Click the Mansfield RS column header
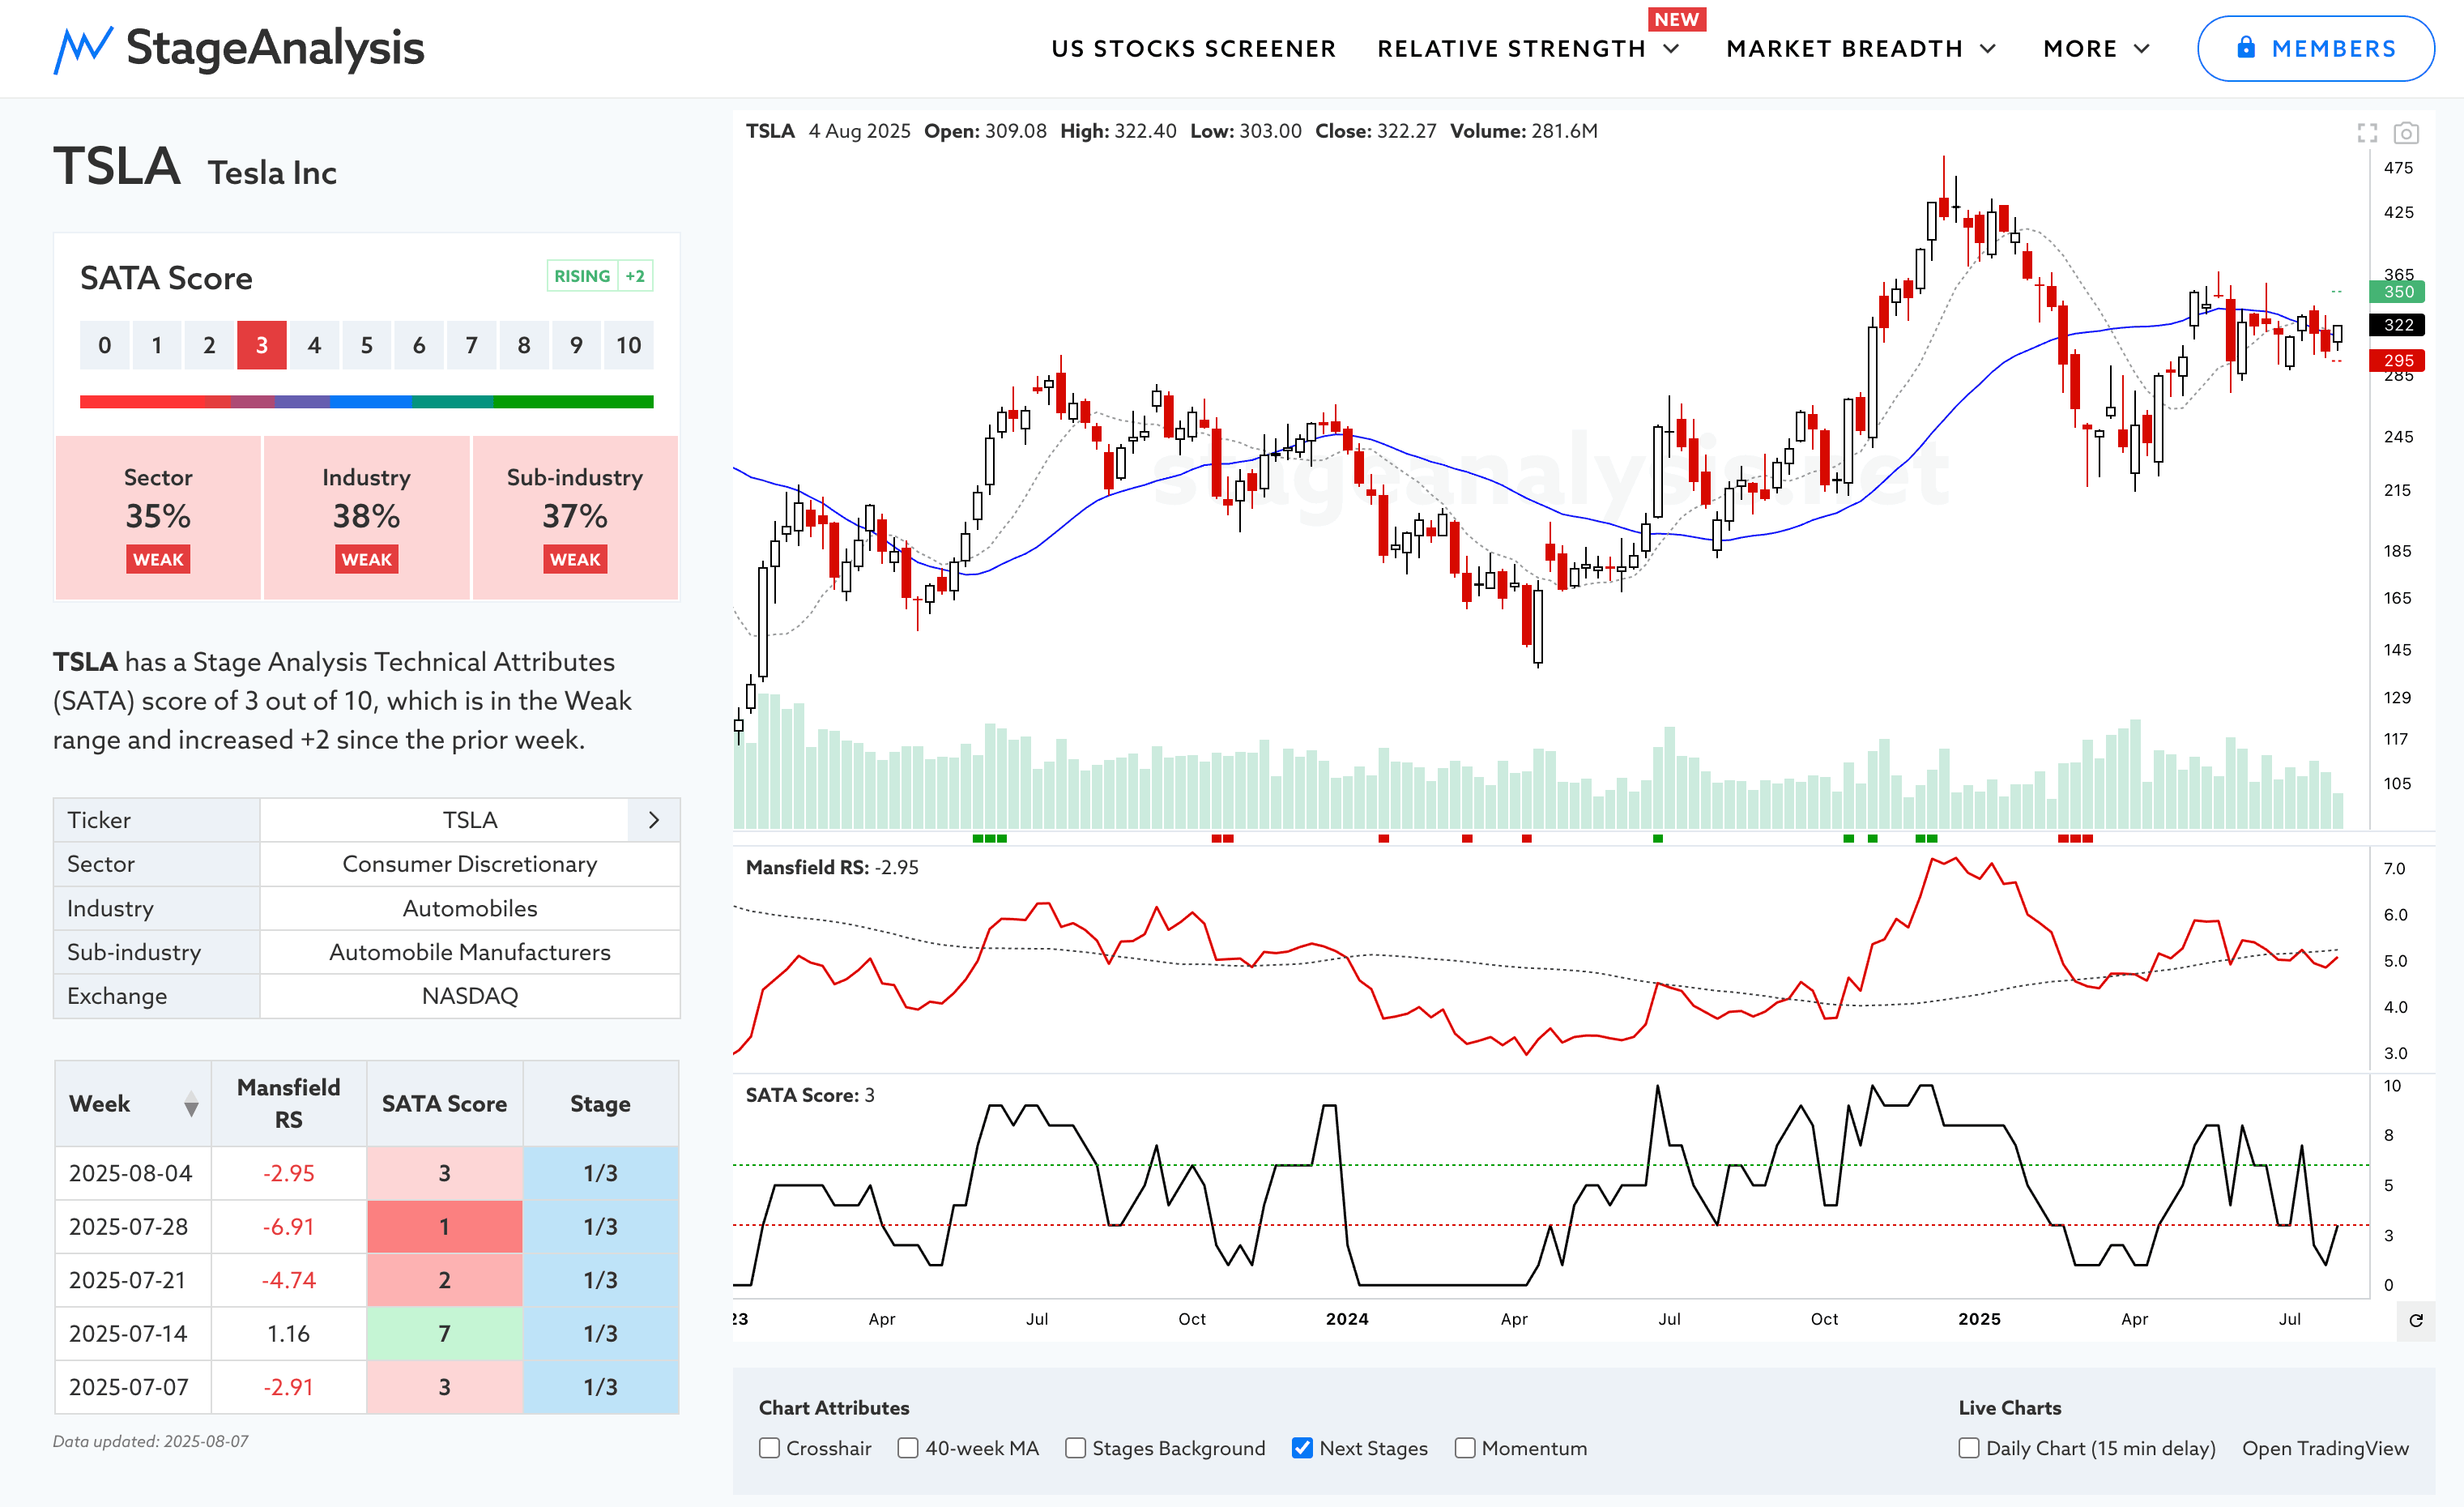2464x1507 pixels. (x=289, y=1103)
